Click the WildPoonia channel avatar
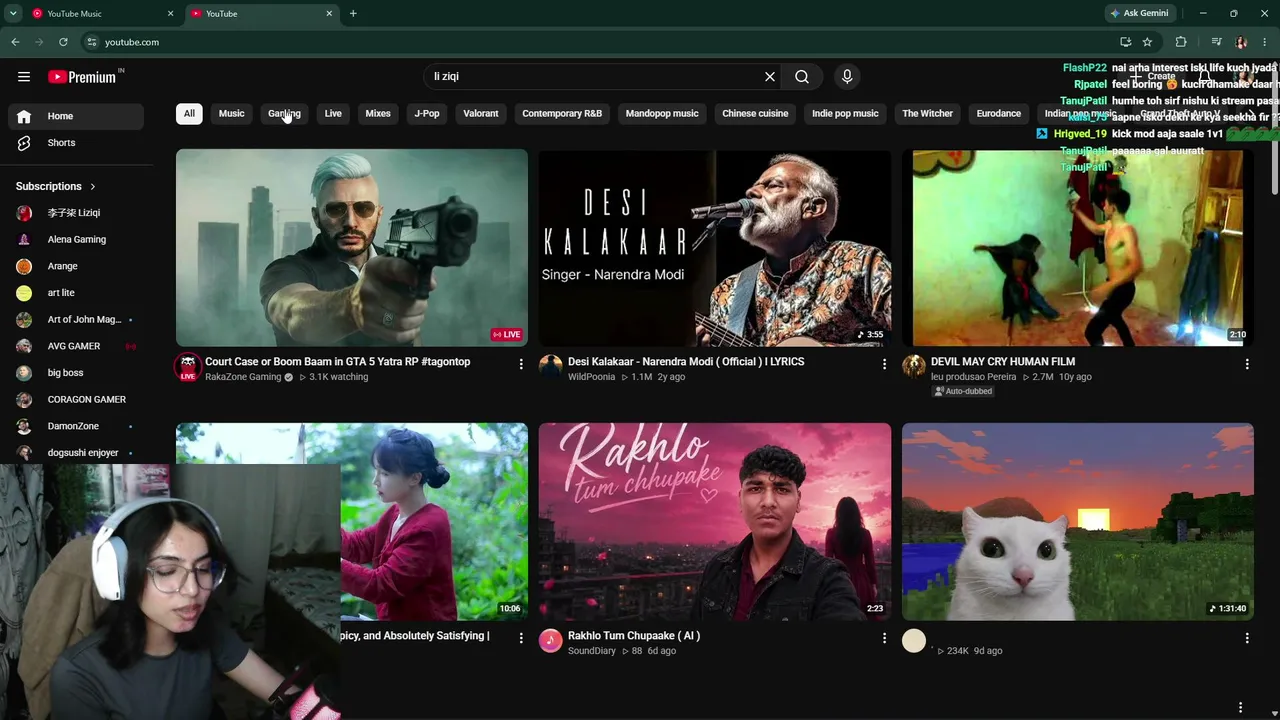 [551, 367]
